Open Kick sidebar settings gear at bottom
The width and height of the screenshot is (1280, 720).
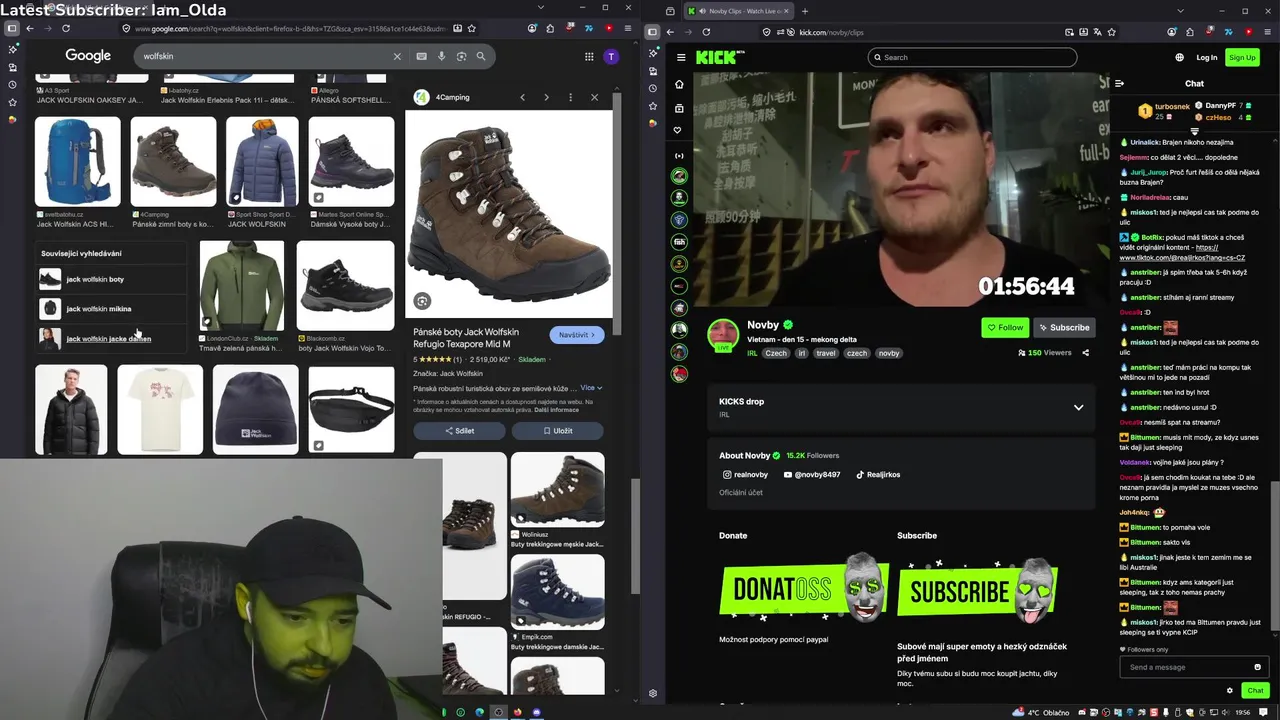point(653,693)
